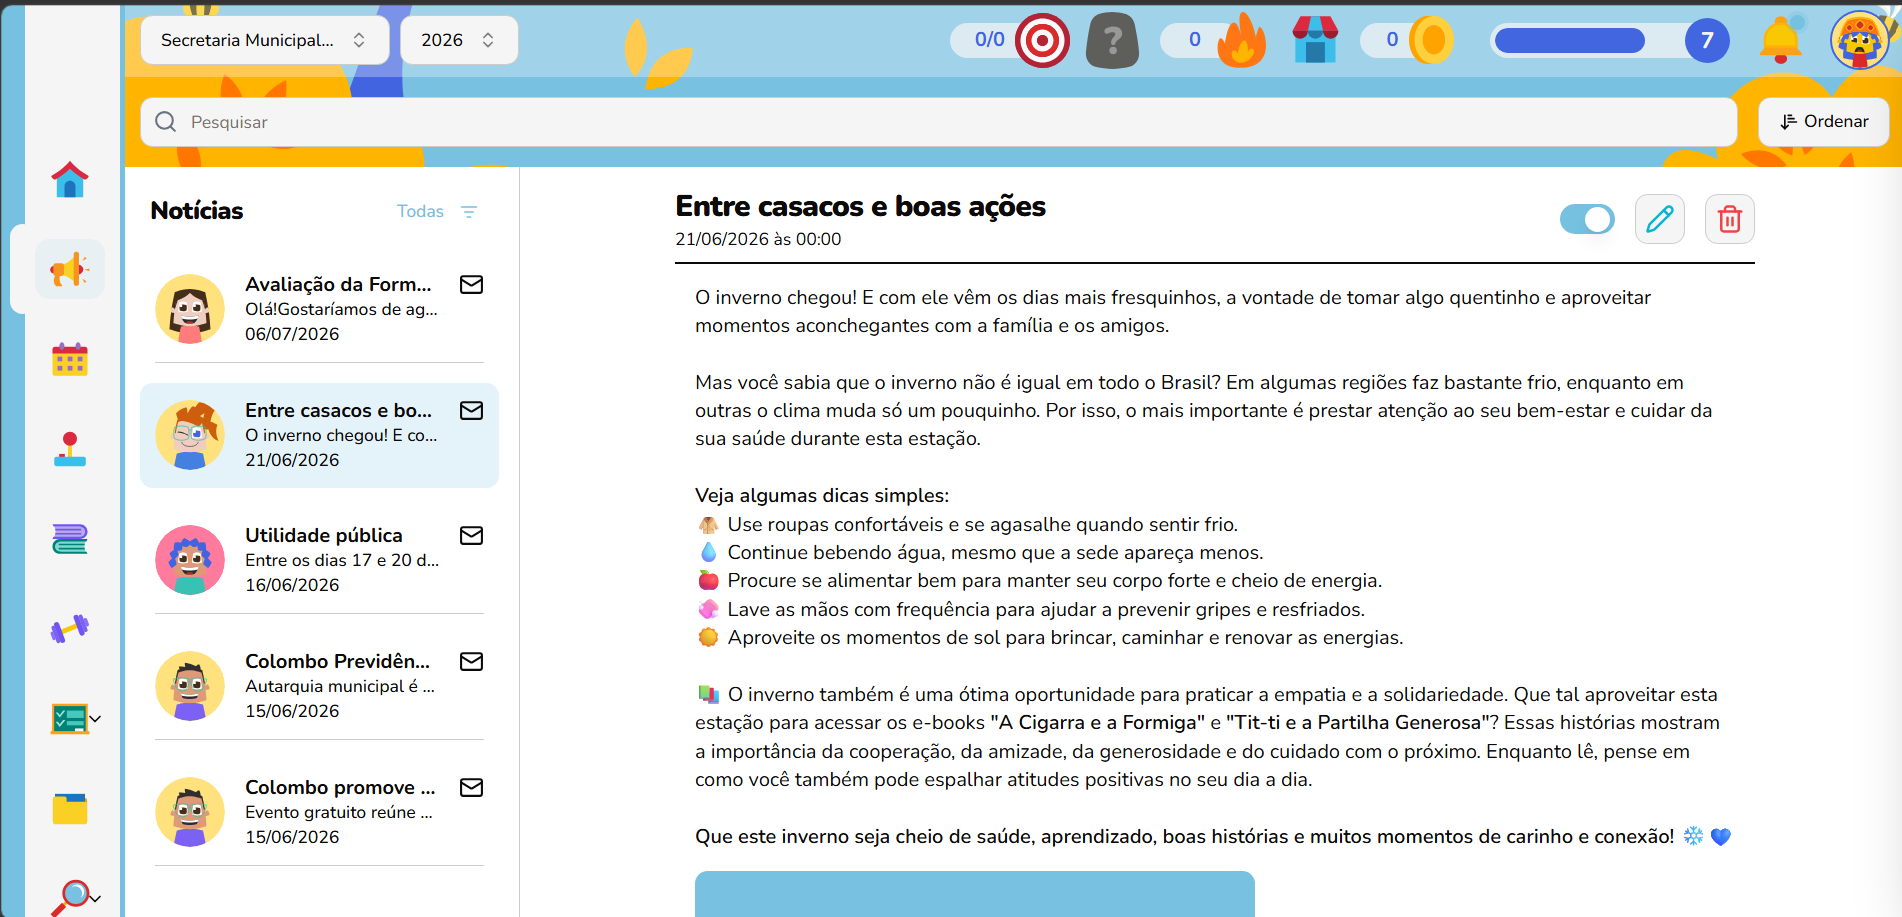The height and width of the screenshot is (917, 1902).
Task: Open the home icon in sidebar
Action: (x=70, y=180)
